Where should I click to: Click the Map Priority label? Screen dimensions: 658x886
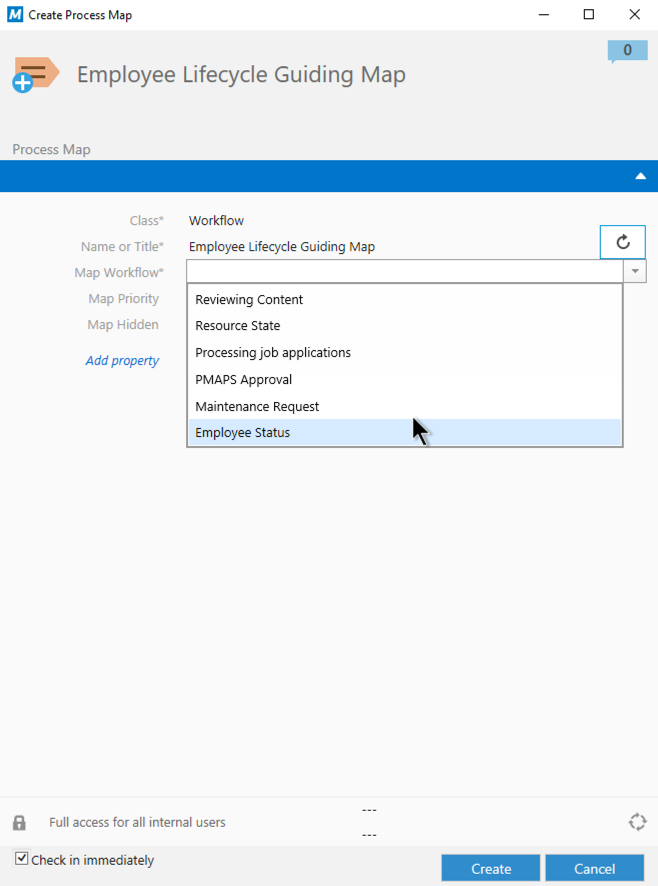pyautogui.click(x=123, y=298)
